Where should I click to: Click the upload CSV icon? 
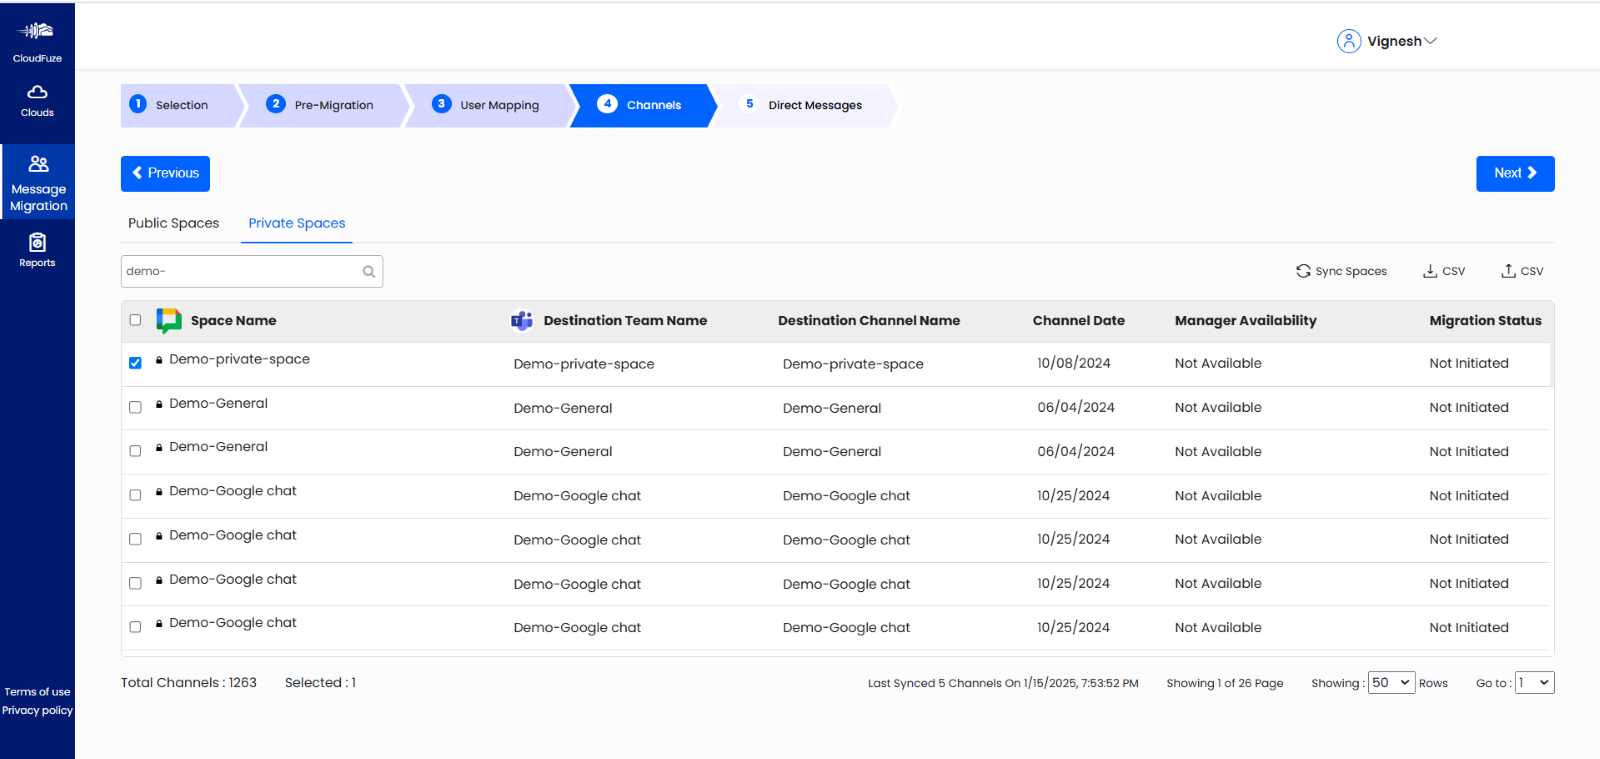[x=1508, y=271]
